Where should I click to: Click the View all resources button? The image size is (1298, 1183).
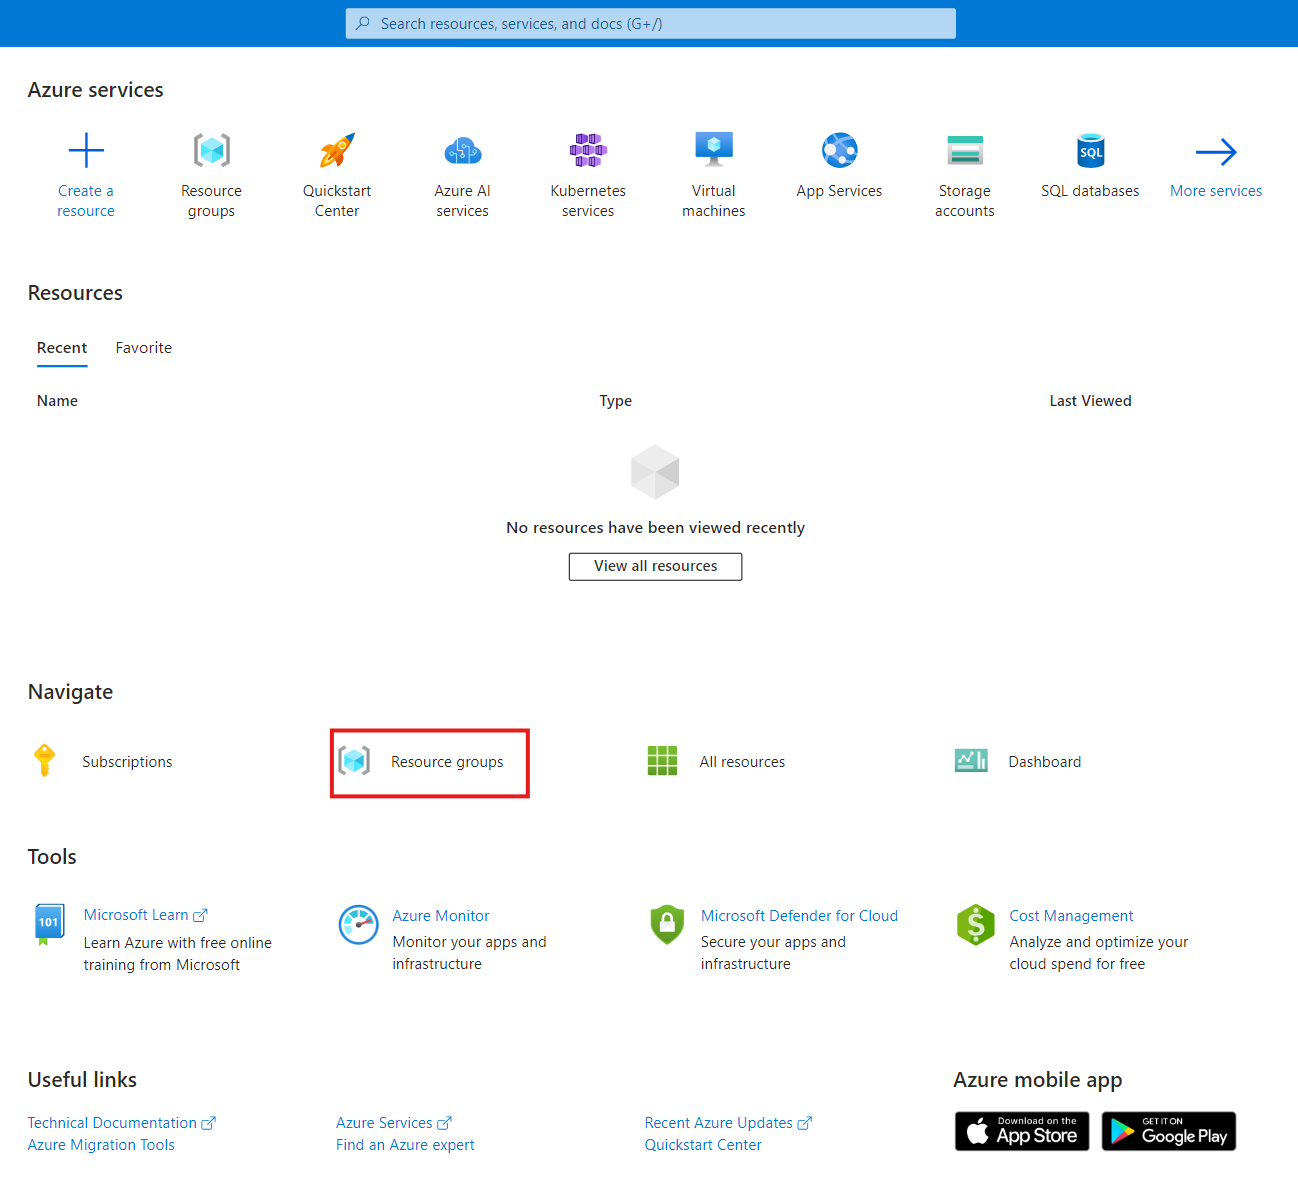tap(655, 566)
